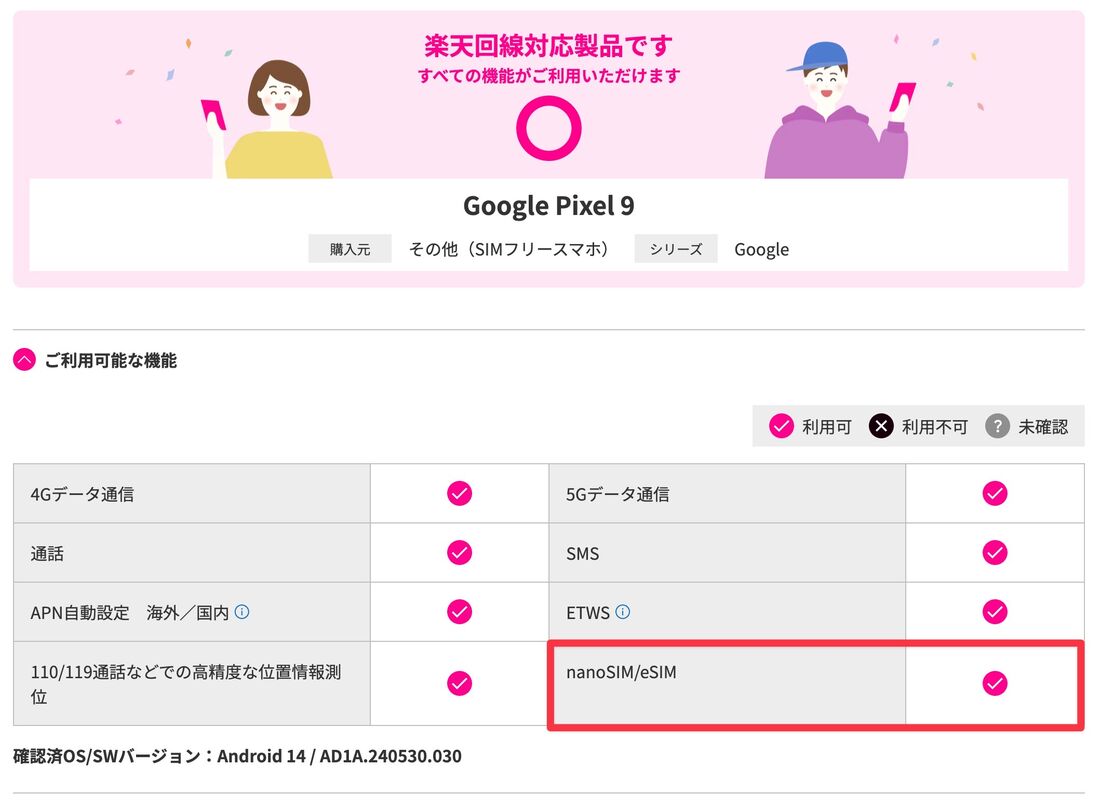Screen dimensions: 1100x807
Task: Click the 未確認 question mark icon
Action: coord(998,426)
